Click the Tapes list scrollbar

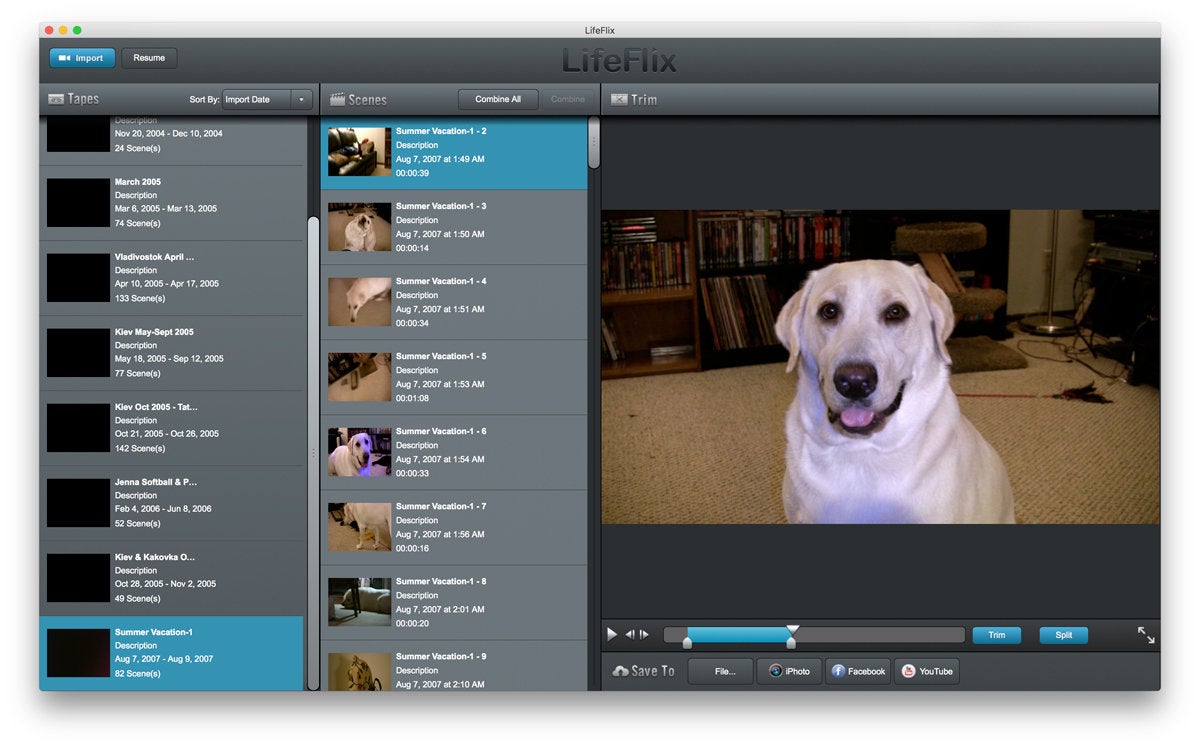[313, 452]
